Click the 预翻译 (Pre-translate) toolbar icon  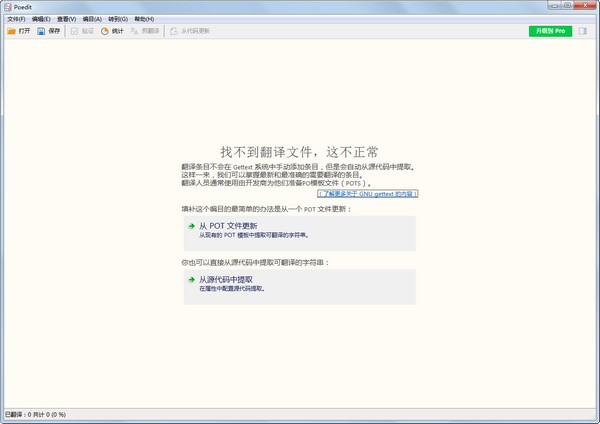point(134,31)
